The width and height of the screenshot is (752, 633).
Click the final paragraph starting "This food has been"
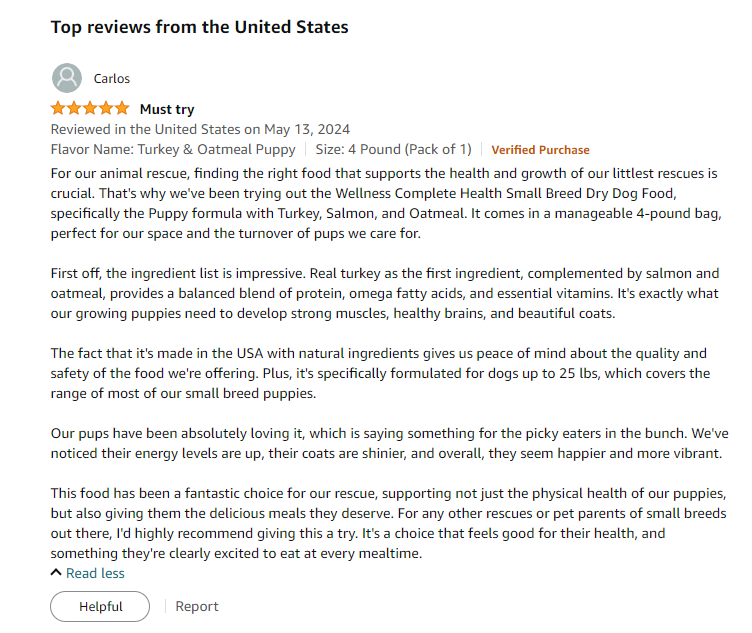(x=388, y=523)
